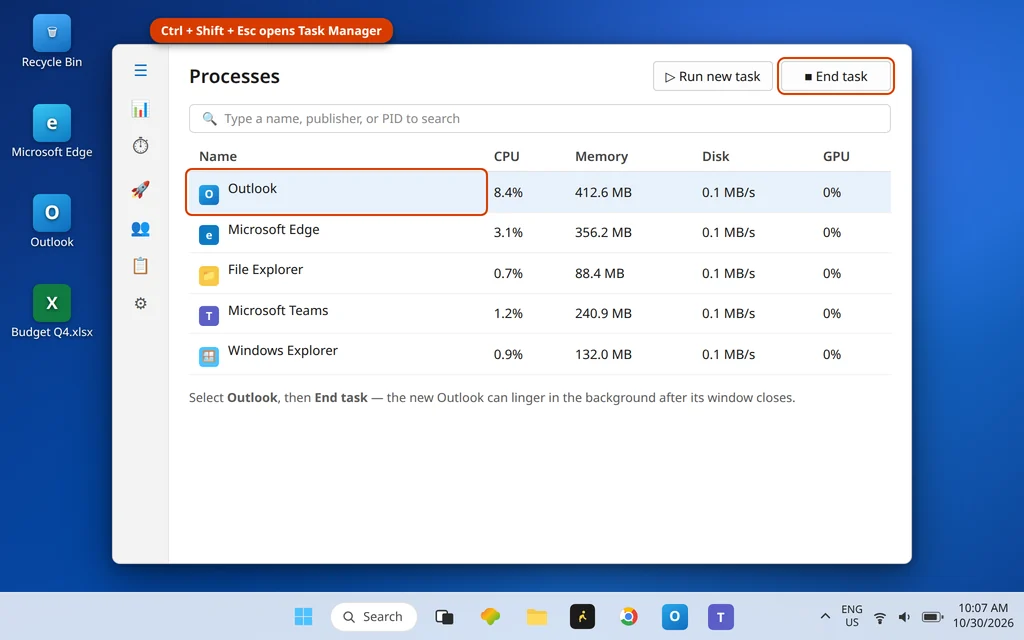Sort by the GPU column header
1024x640 pixels.
coord(836,156)
